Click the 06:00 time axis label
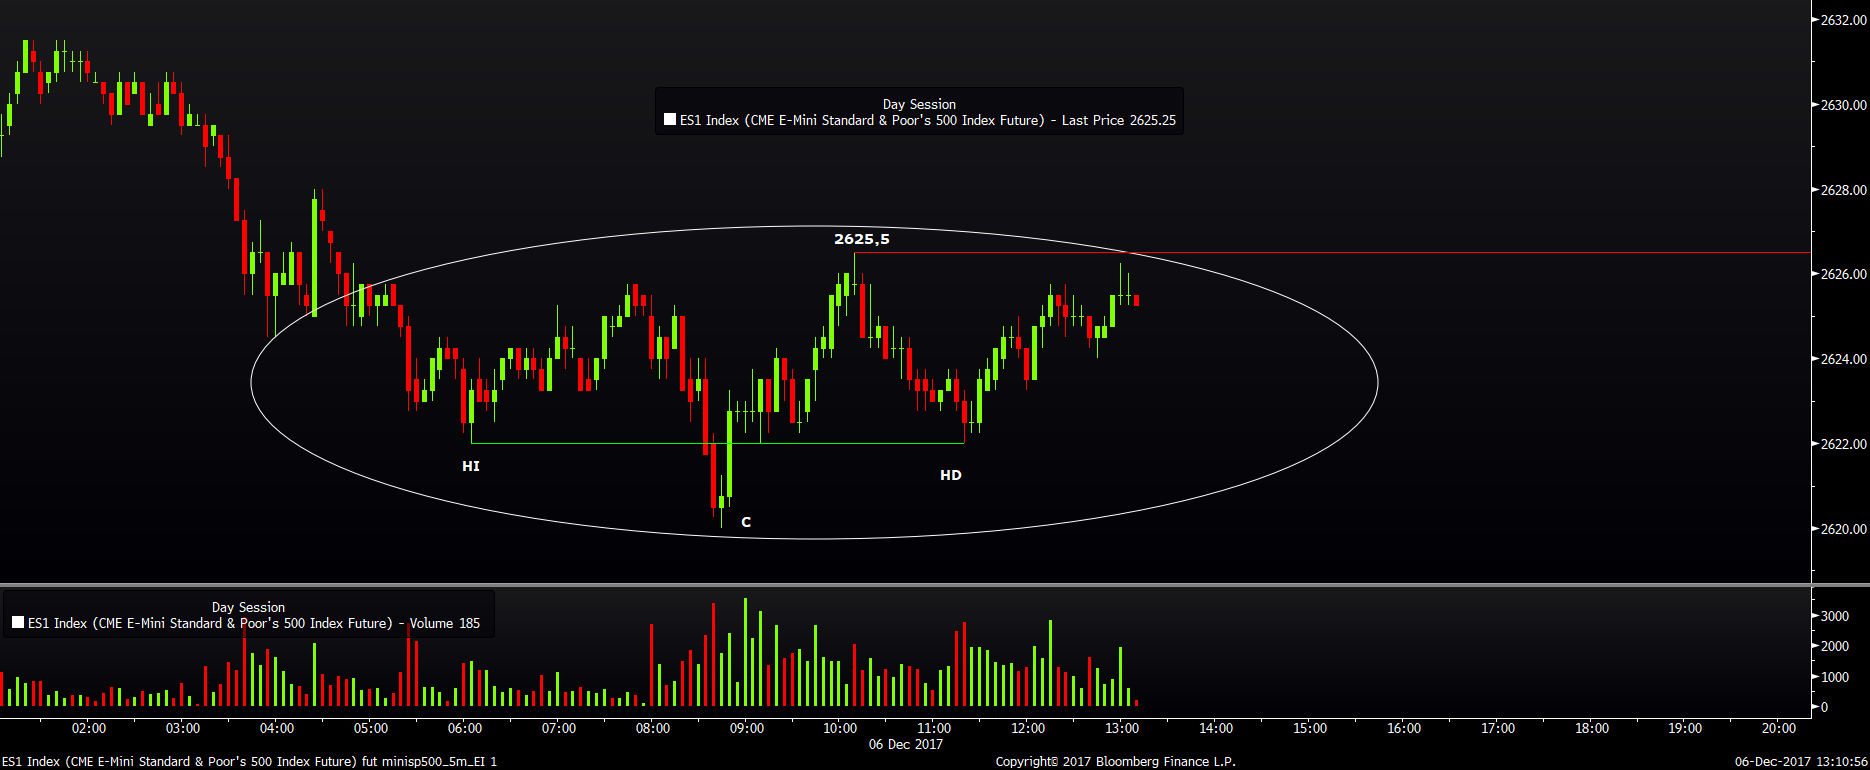Viewport: 1870px width, 770px height. (x=465, y=728)
